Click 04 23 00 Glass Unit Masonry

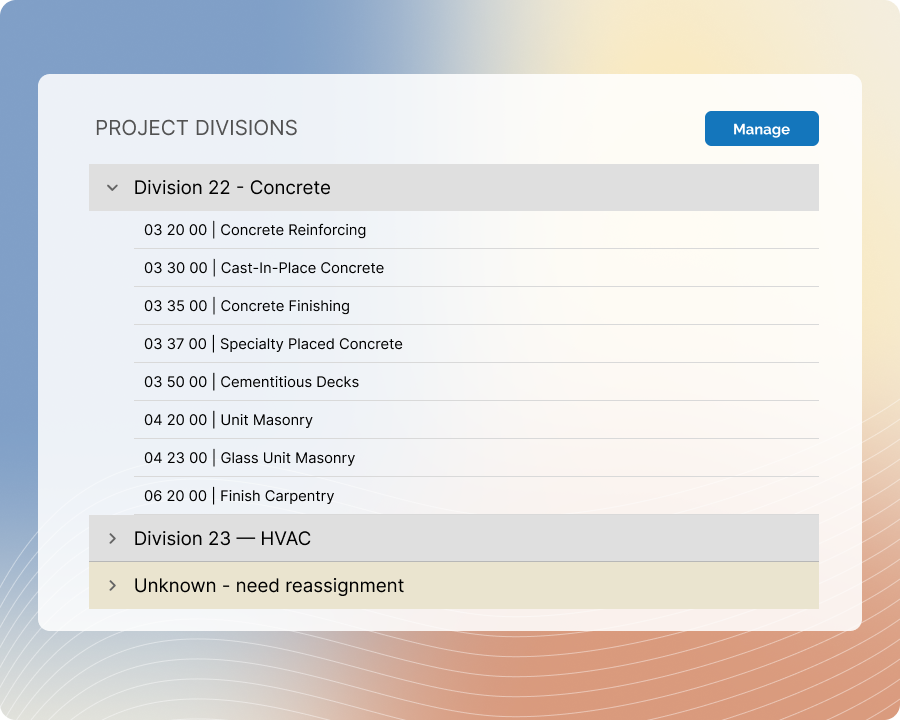coord(476,458)
